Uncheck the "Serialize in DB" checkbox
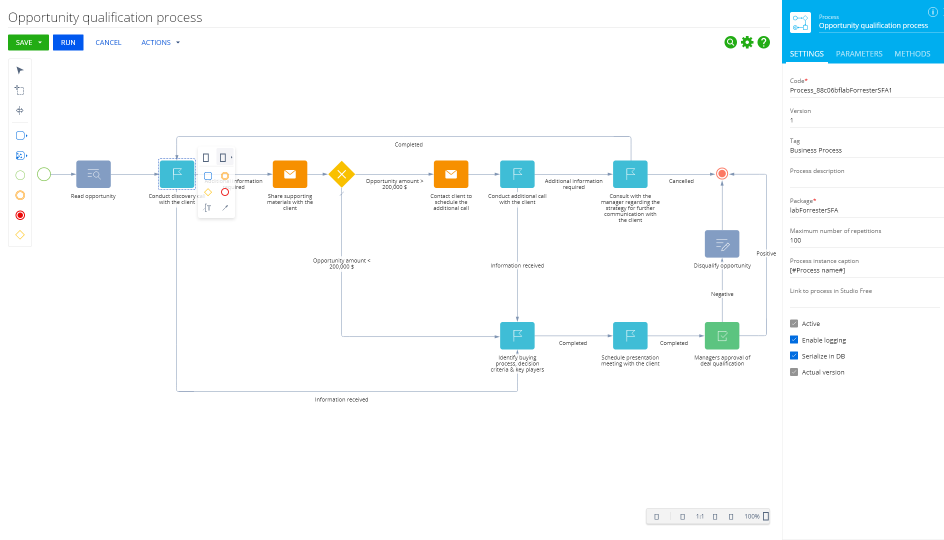 794,356
